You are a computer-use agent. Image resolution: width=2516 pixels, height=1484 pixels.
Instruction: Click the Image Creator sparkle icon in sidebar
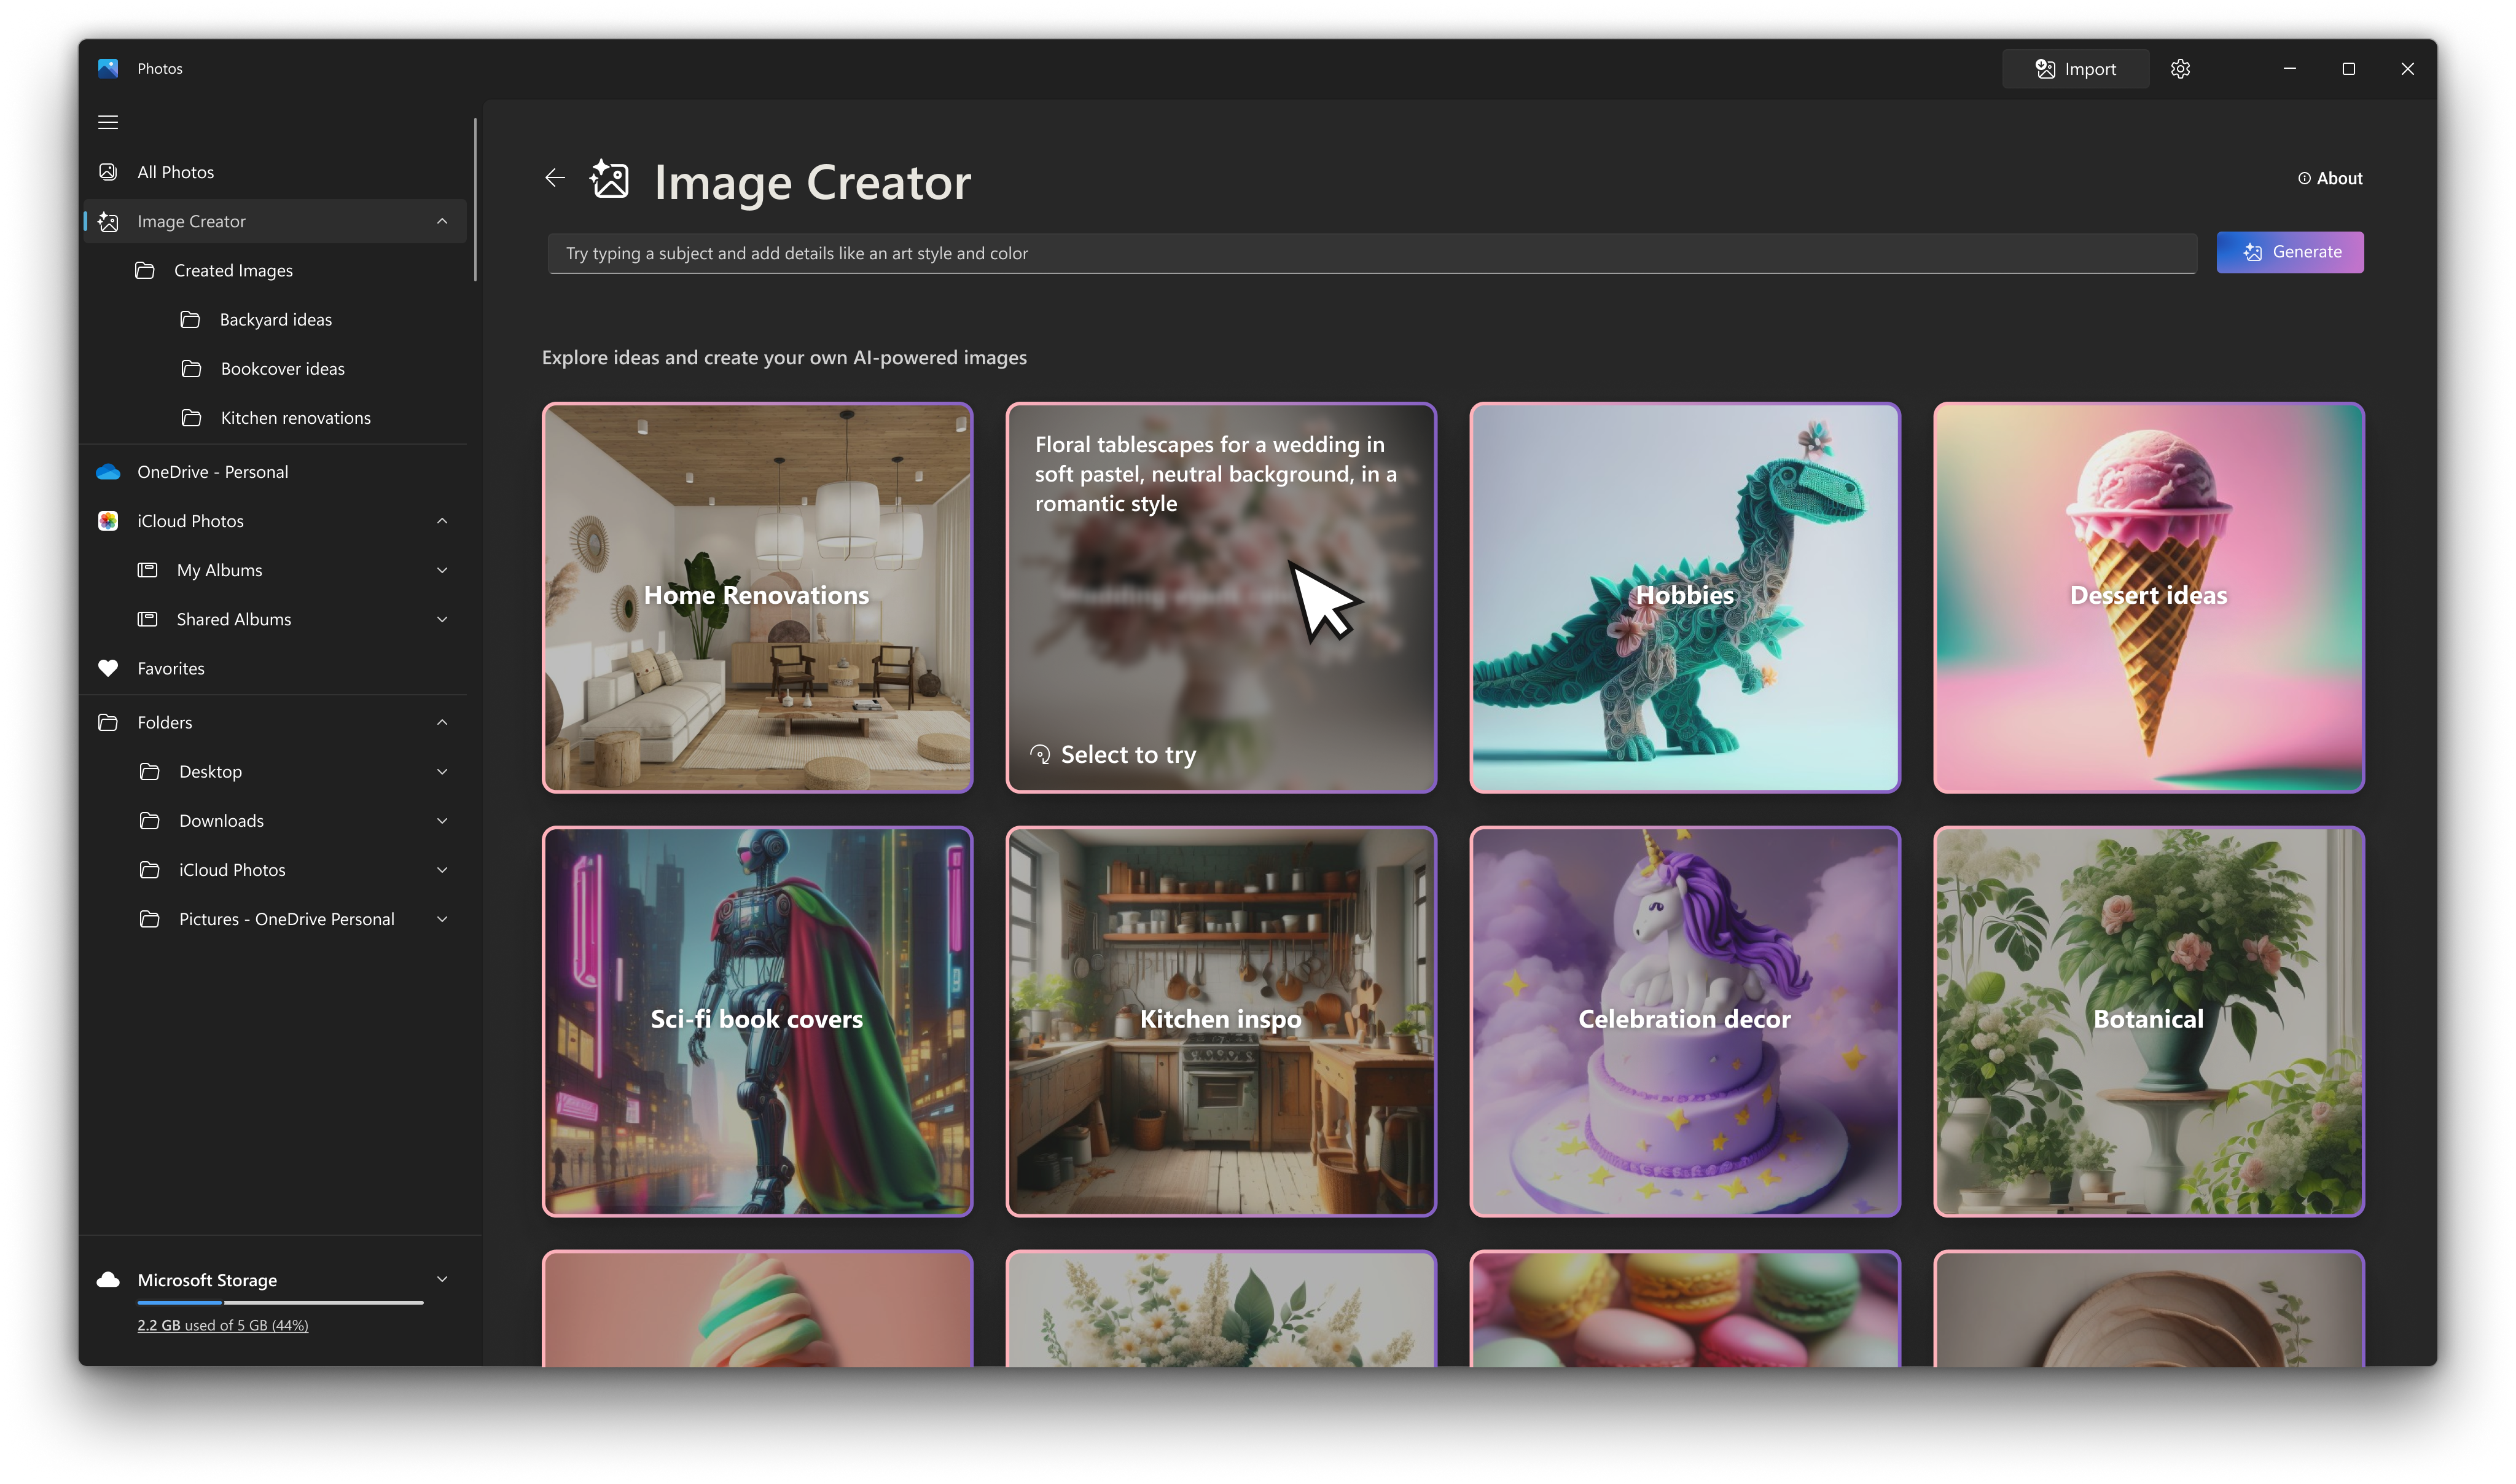[109, 221]
